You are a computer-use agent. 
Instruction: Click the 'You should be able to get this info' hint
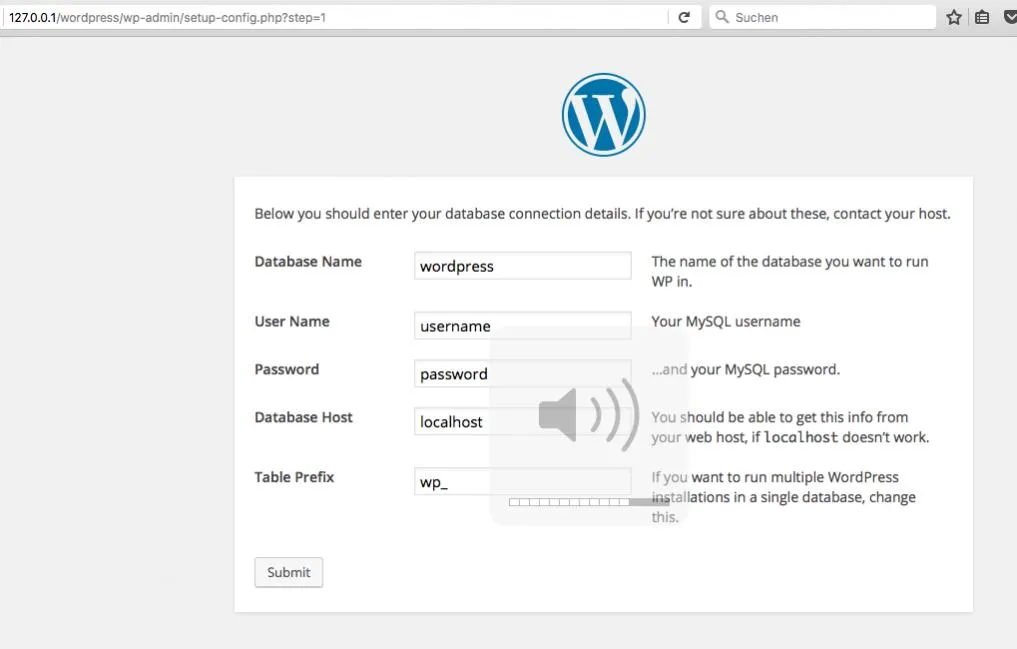[x=790, y=427]
